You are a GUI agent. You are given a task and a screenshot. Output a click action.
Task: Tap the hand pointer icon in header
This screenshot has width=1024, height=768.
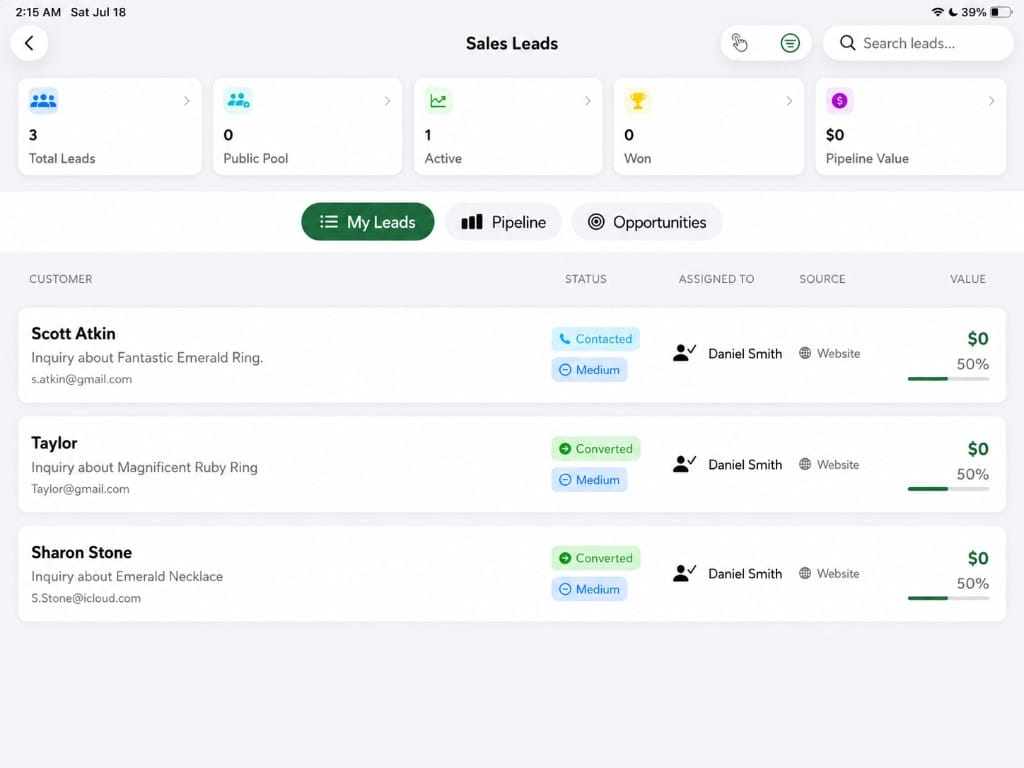pyautogui.click(x=739, y=43)
